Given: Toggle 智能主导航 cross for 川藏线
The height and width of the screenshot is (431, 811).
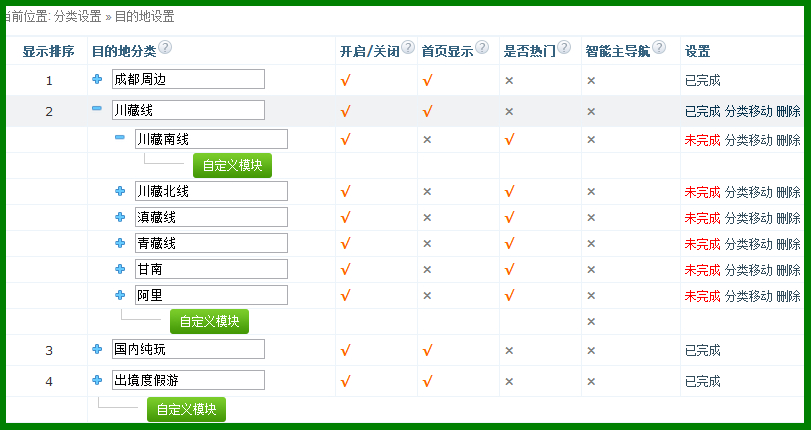Looking at the screenshot, I should click(x=591, y=111).
